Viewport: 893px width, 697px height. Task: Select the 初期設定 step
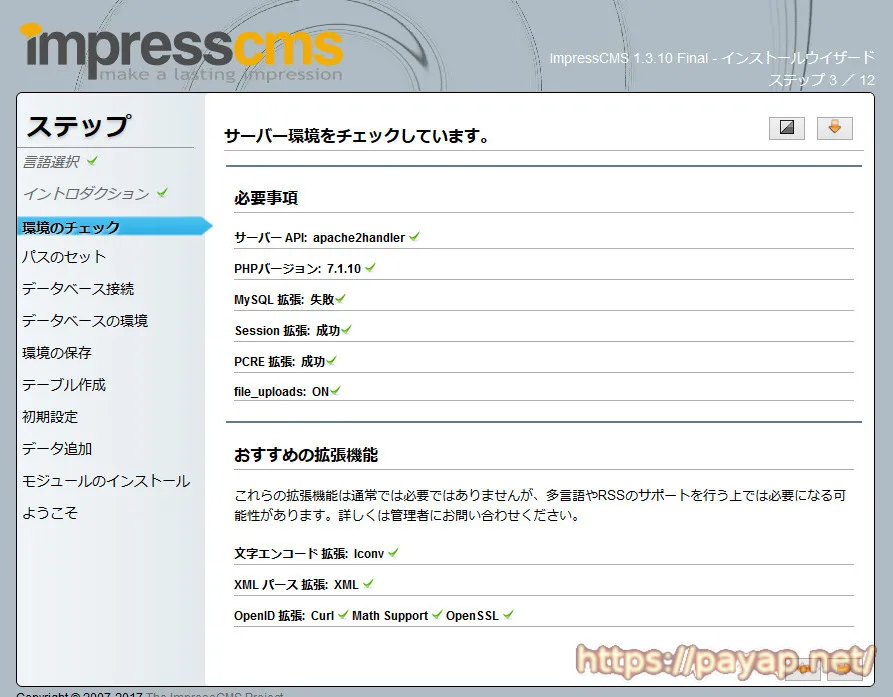coord(48,417)
